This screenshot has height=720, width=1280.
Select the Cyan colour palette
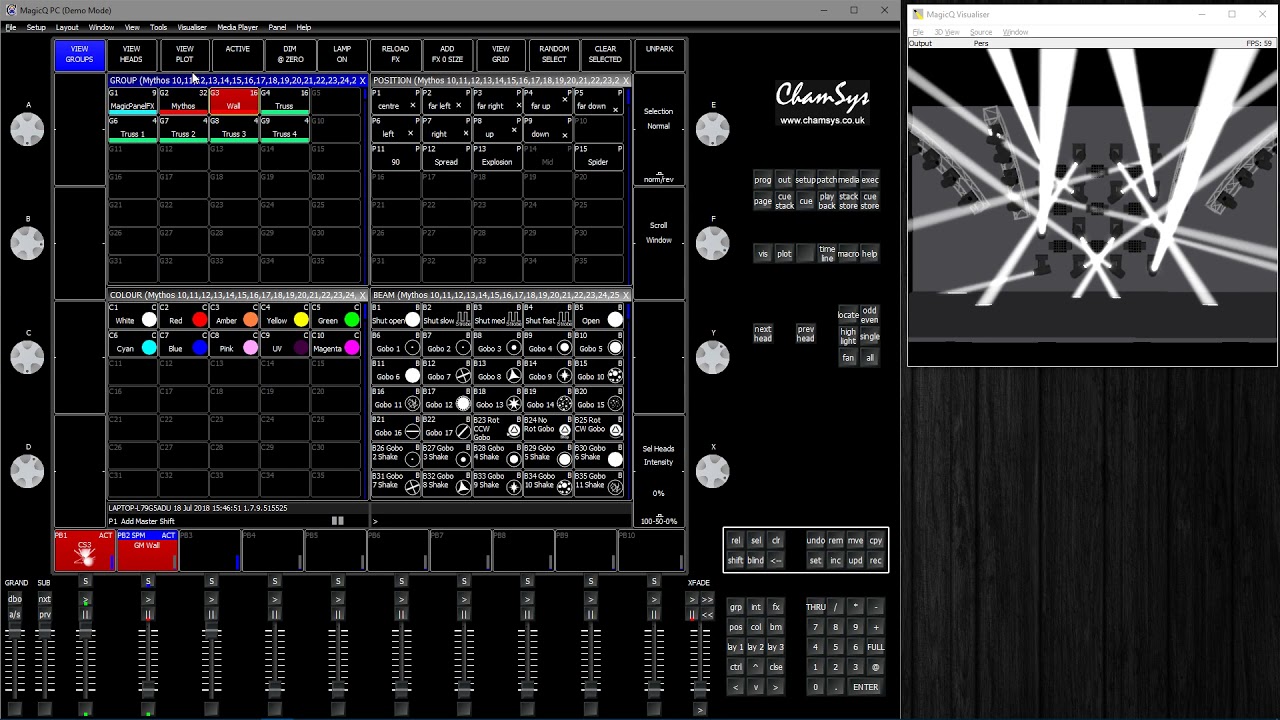(133, 343)
